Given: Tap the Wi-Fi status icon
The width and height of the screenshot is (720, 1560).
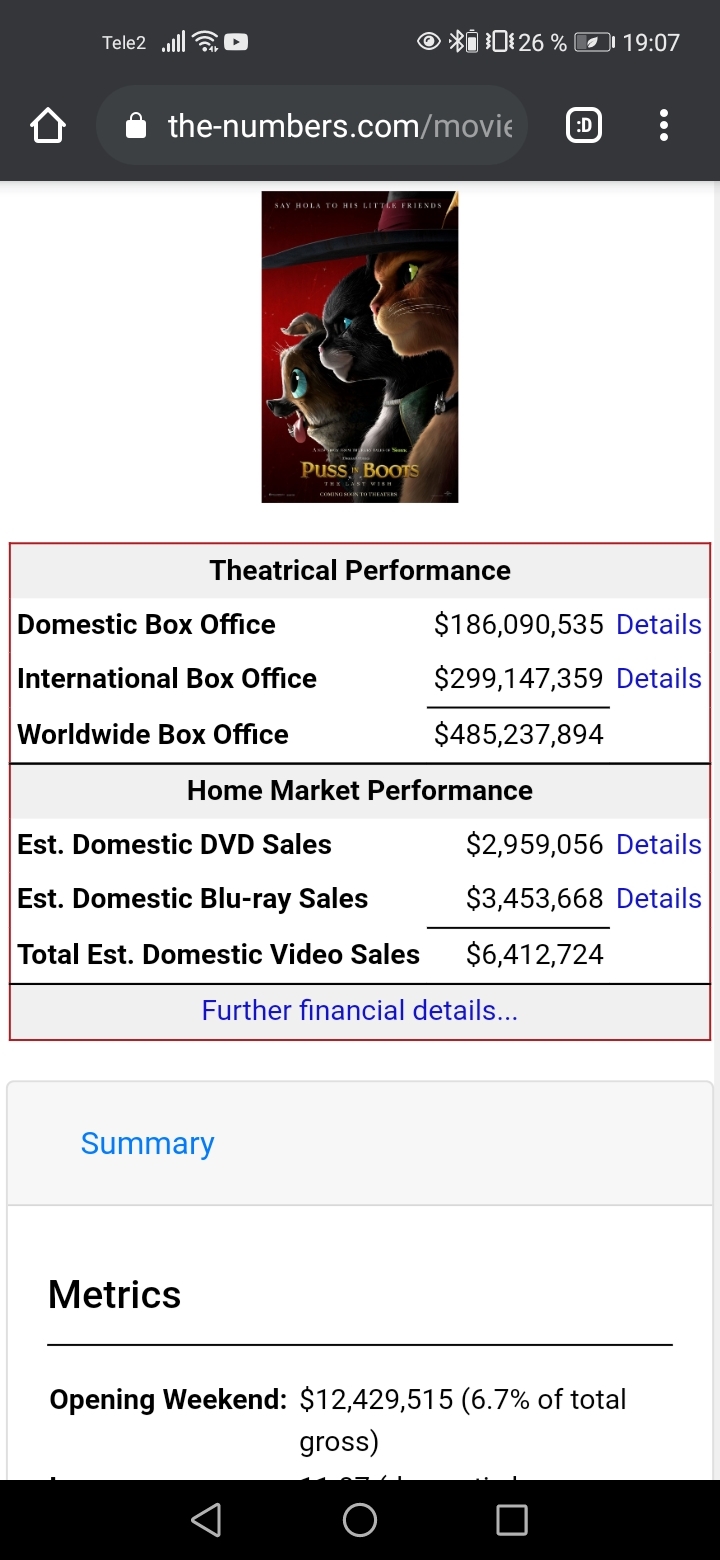Looking at the screenshot, I should click(206, 42).
